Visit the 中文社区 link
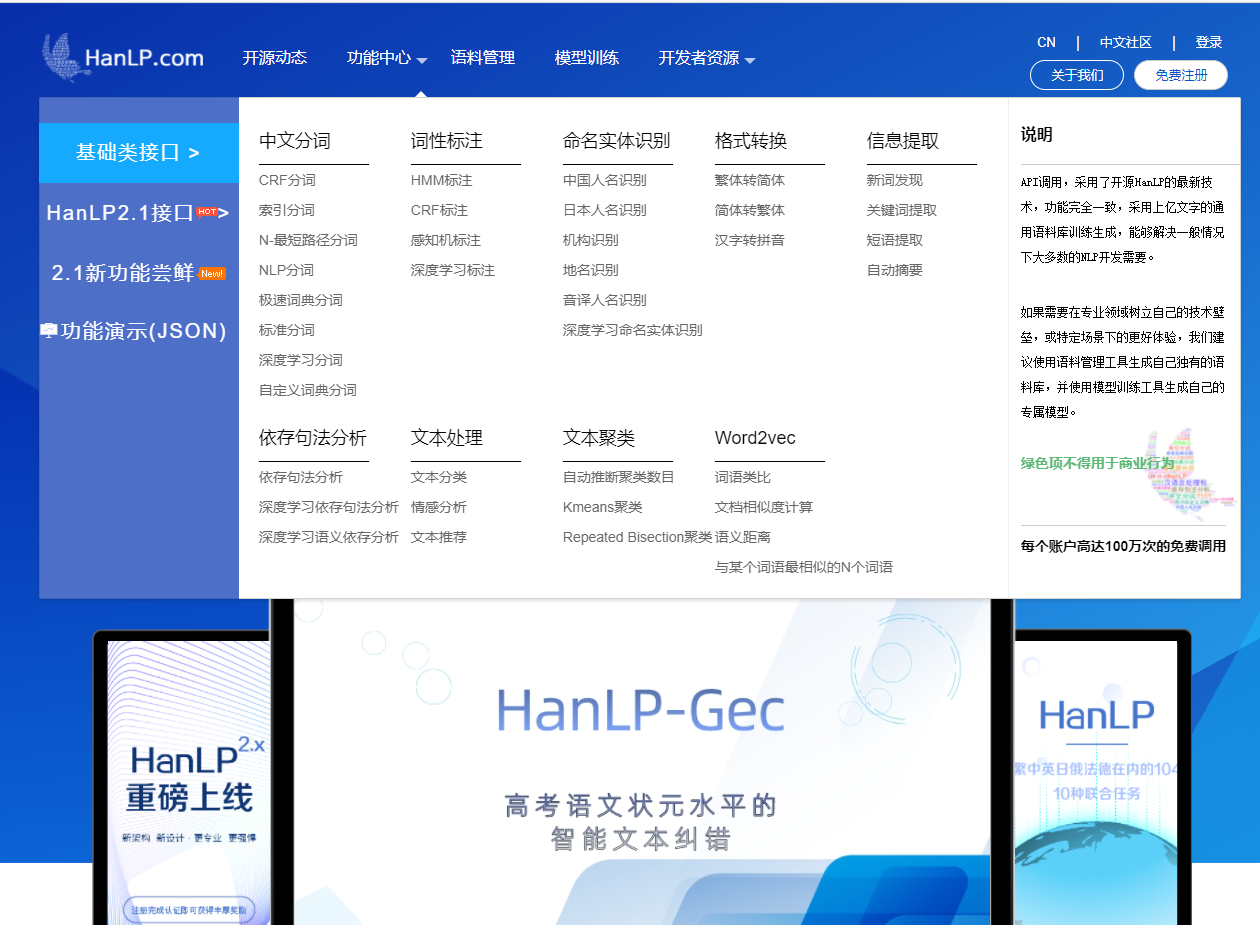Viewport: 1260px width, 925px height. 1125,42
